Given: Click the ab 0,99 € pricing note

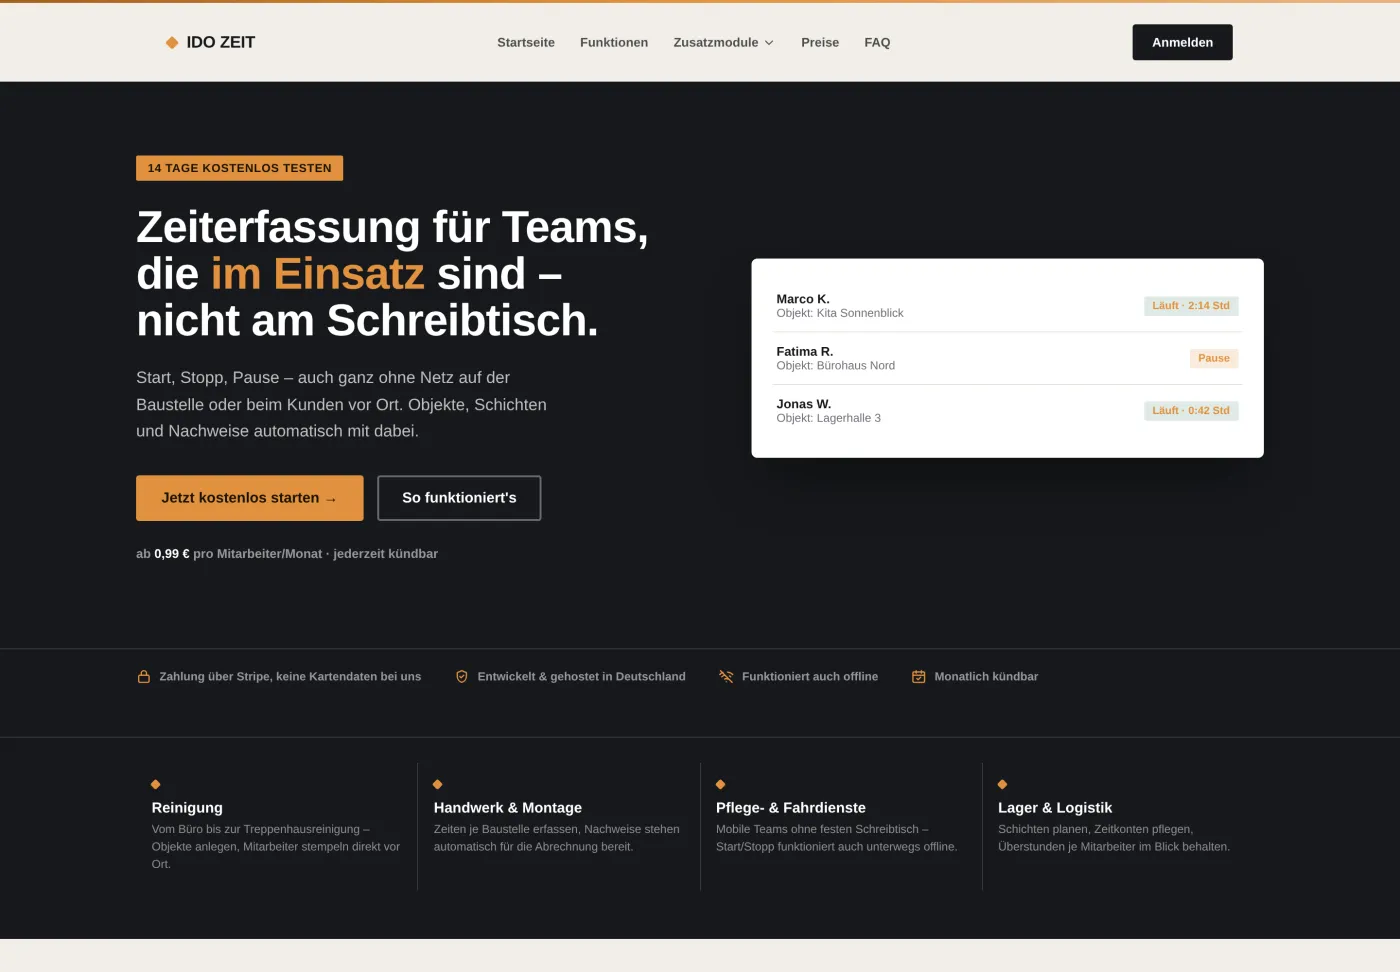Looking at the screenshot, I should click(x=287, y=554).
